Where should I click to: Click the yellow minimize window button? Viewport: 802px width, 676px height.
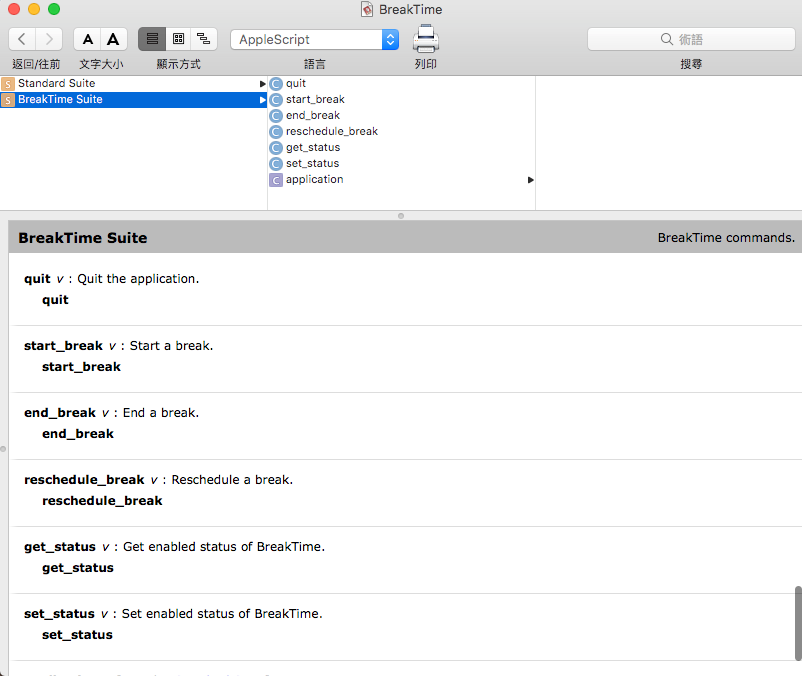(x=34, y=9)
